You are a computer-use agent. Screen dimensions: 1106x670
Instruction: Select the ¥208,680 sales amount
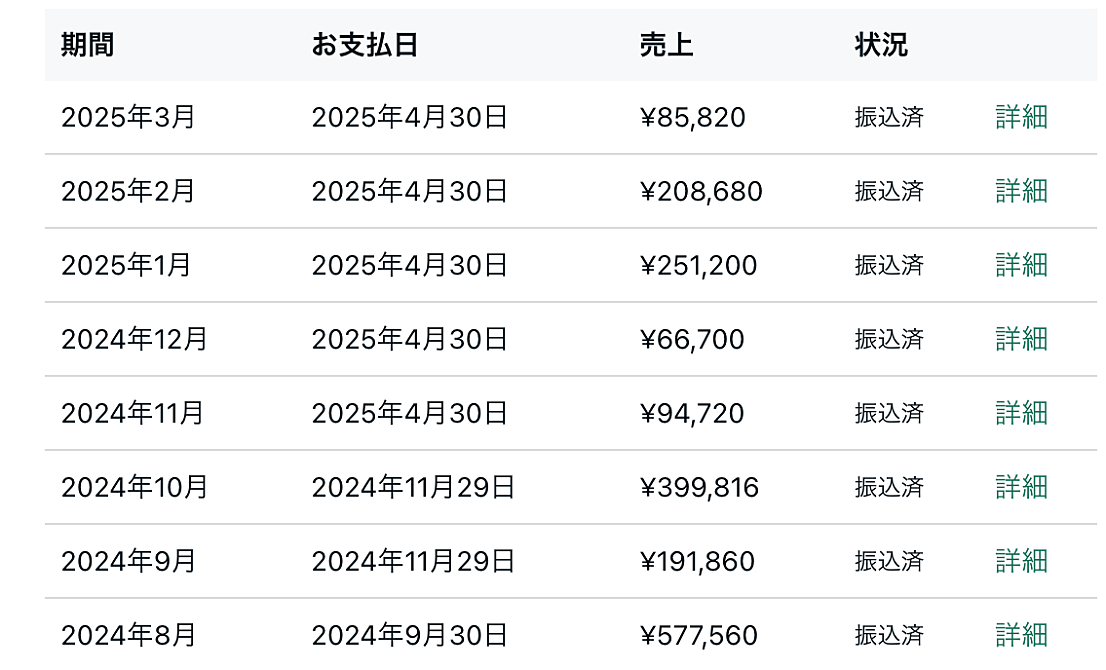[x=701, y=192]
